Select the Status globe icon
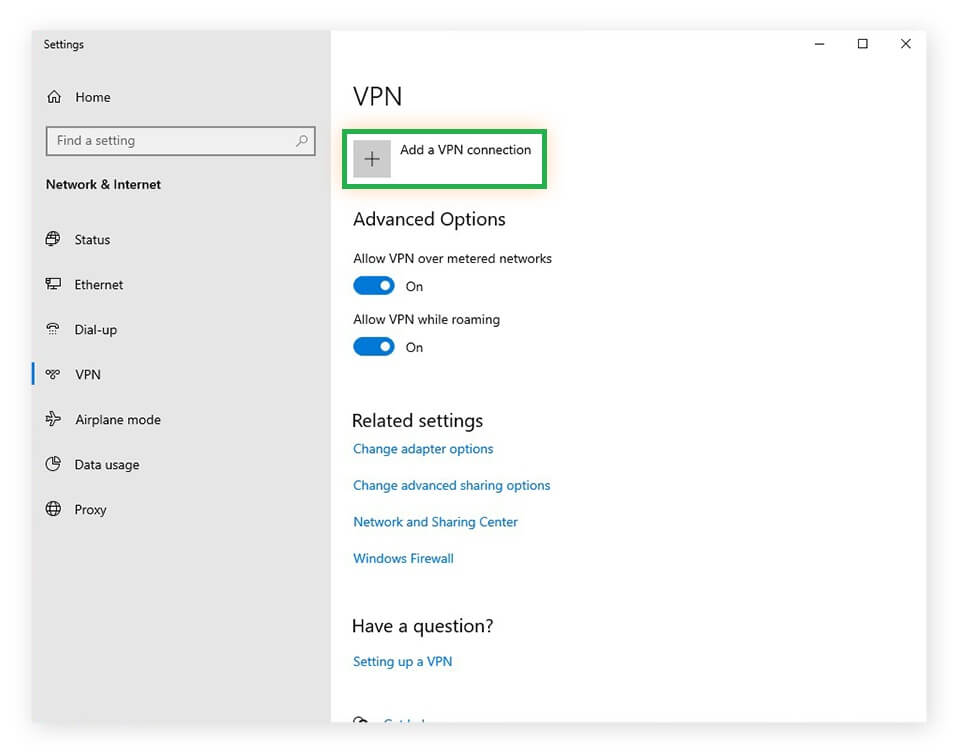960x752 pixels. coord(53,239)
